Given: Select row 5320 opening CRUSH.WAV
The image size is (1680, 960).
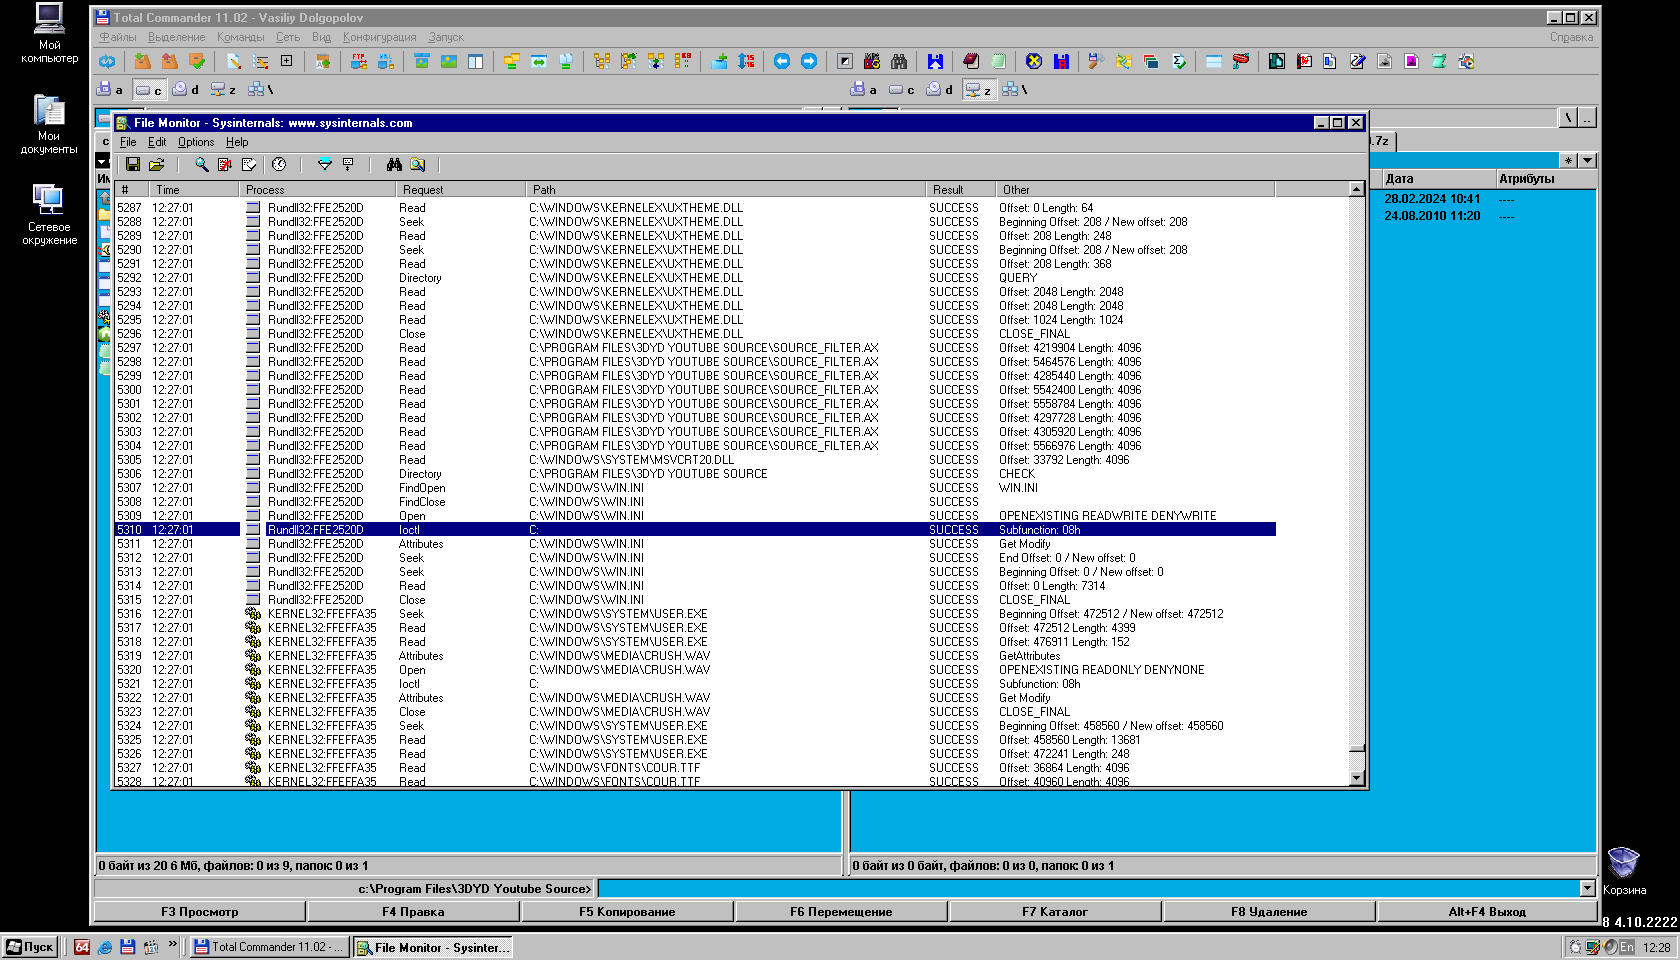Looking at the screenshot, I should (695, 670).
